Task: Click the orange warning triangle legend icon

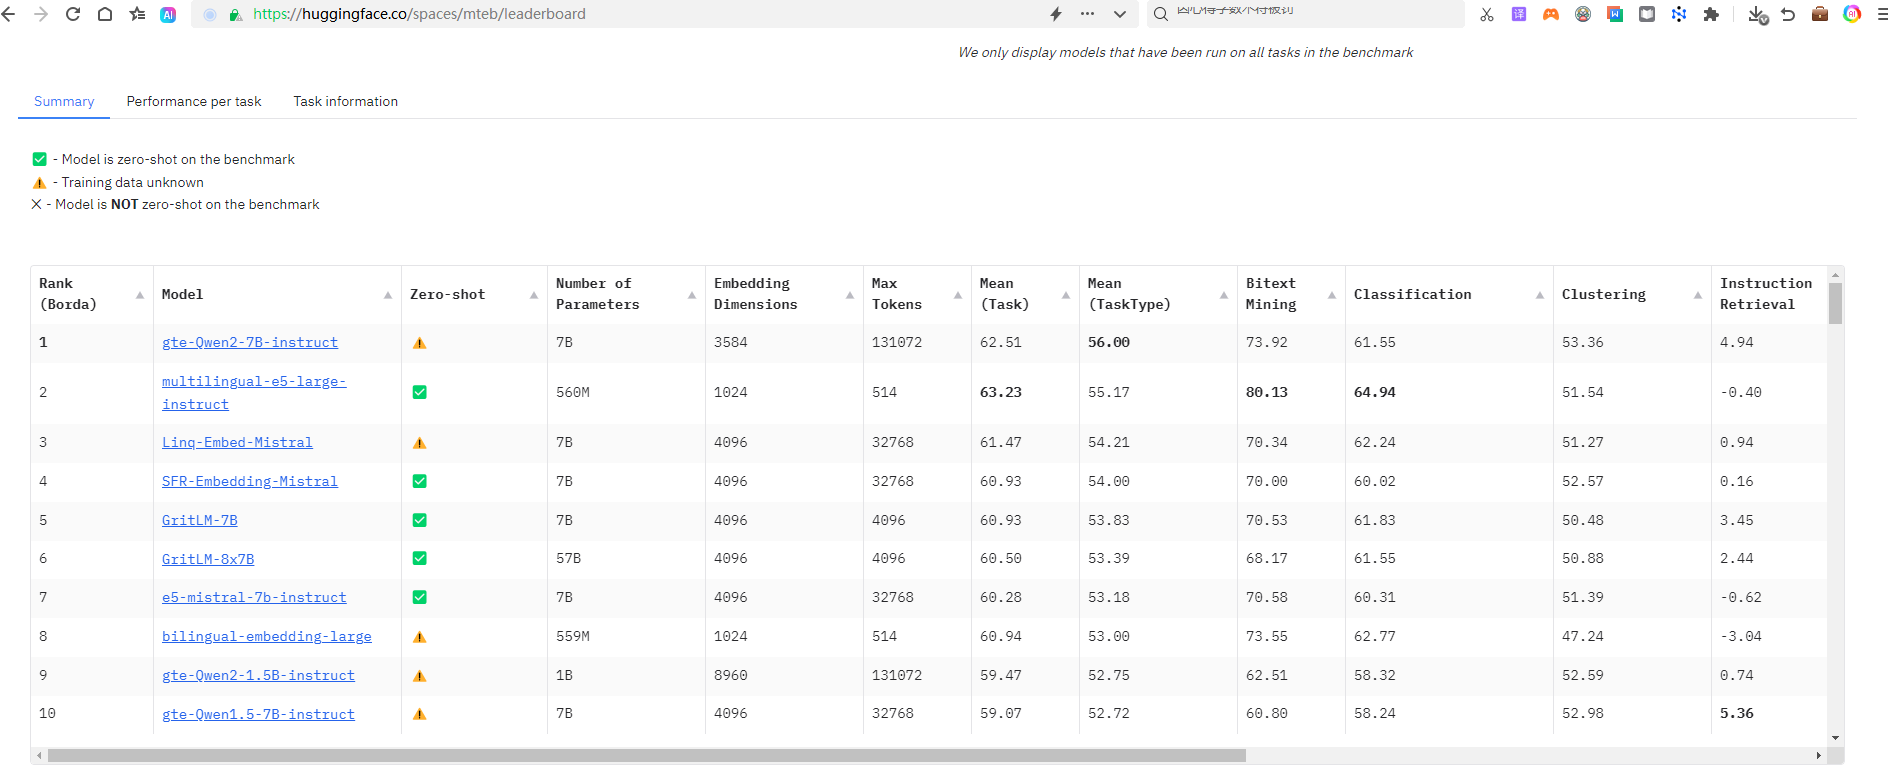Action: (40, 183)
